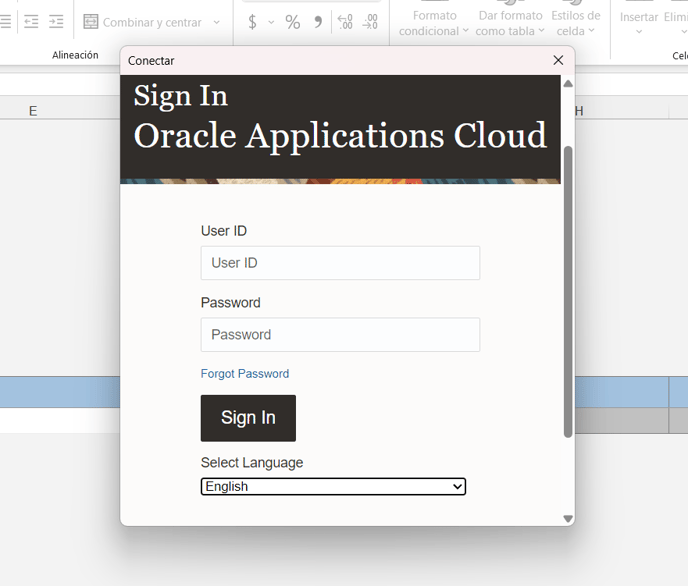Apply the comma style icon

point(319,22)
